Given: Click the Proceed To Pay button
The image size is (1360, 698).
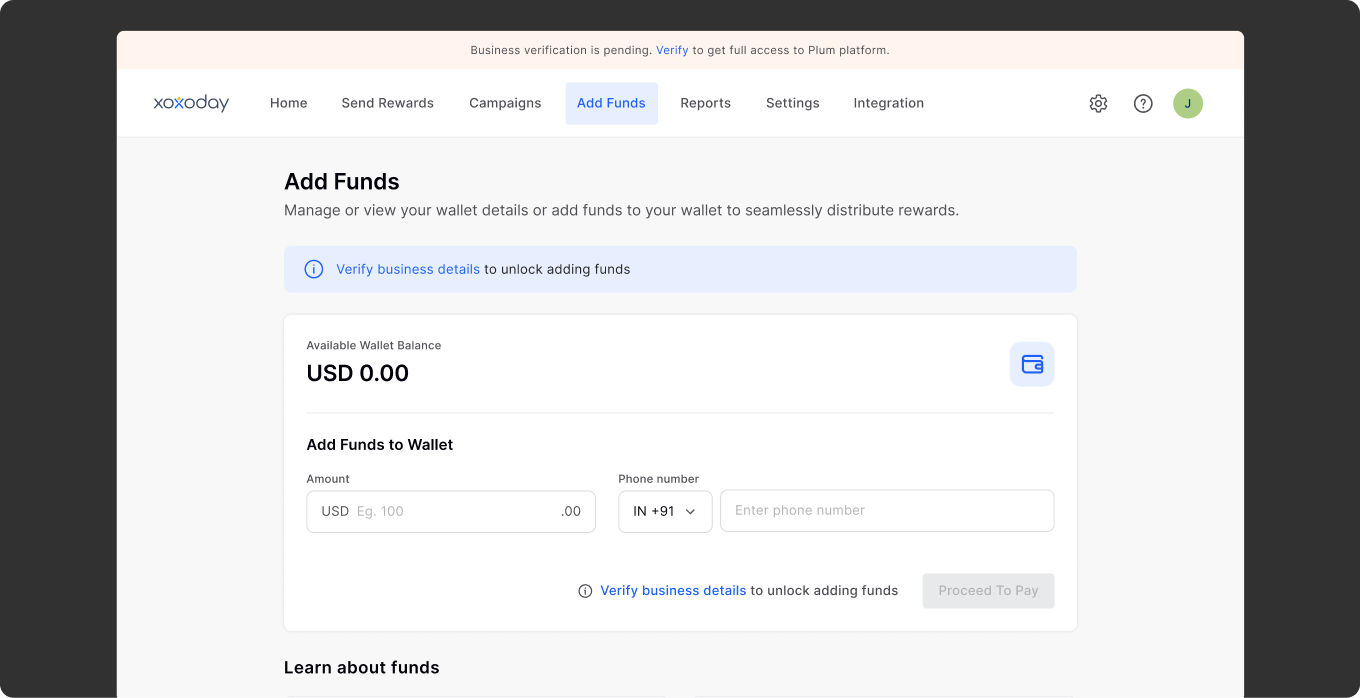Looking at the screenshot, I should (x=988, y=591).
